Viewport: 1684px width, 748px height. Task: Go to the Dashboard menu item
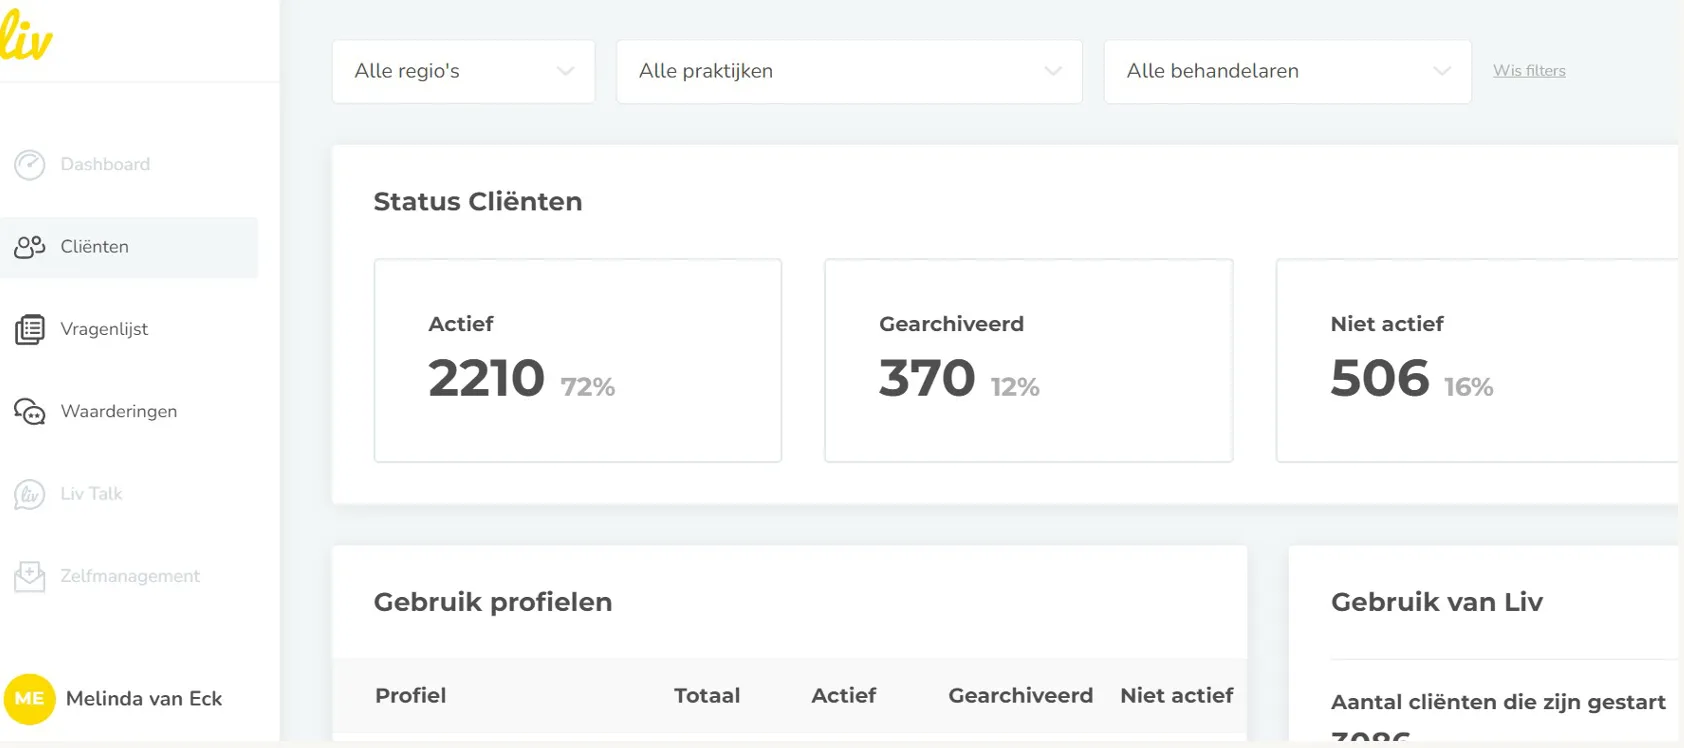click(105, 165)
